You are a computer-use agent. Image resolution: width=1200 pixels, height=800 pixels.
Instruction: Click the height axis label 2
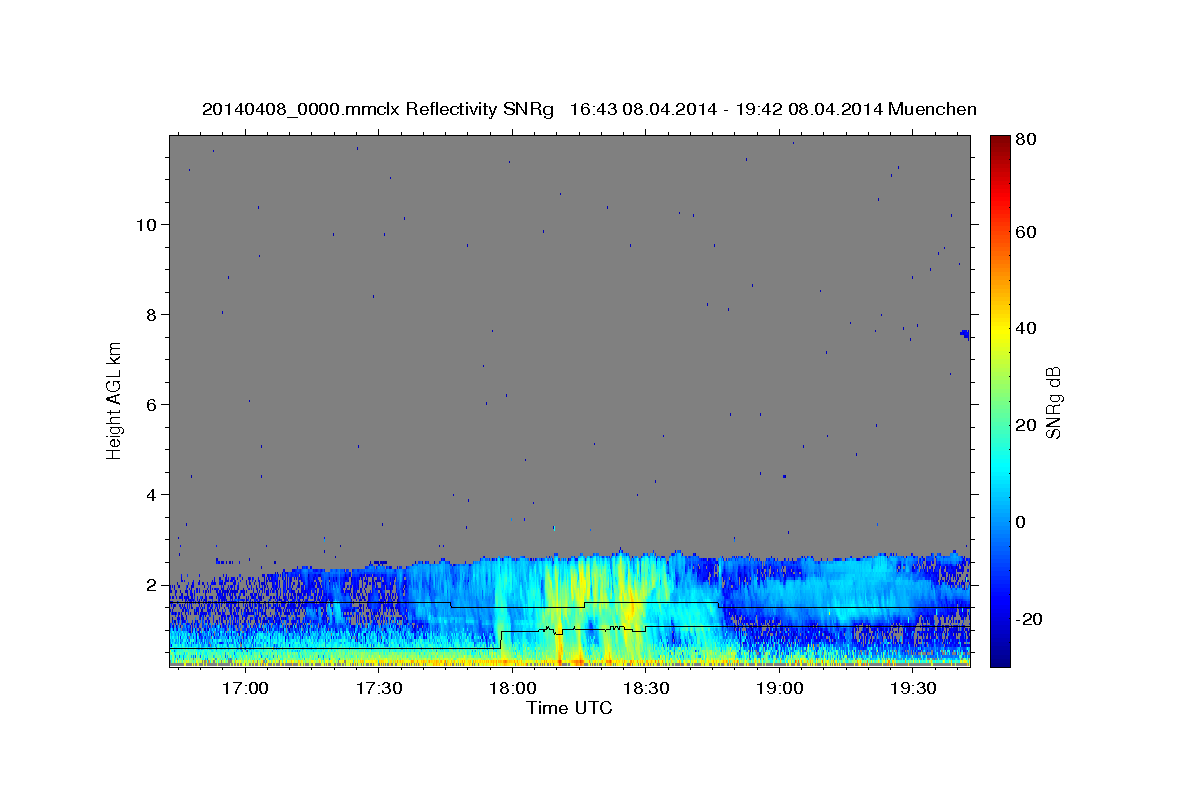pyautogui.click(x=152, y=584)
